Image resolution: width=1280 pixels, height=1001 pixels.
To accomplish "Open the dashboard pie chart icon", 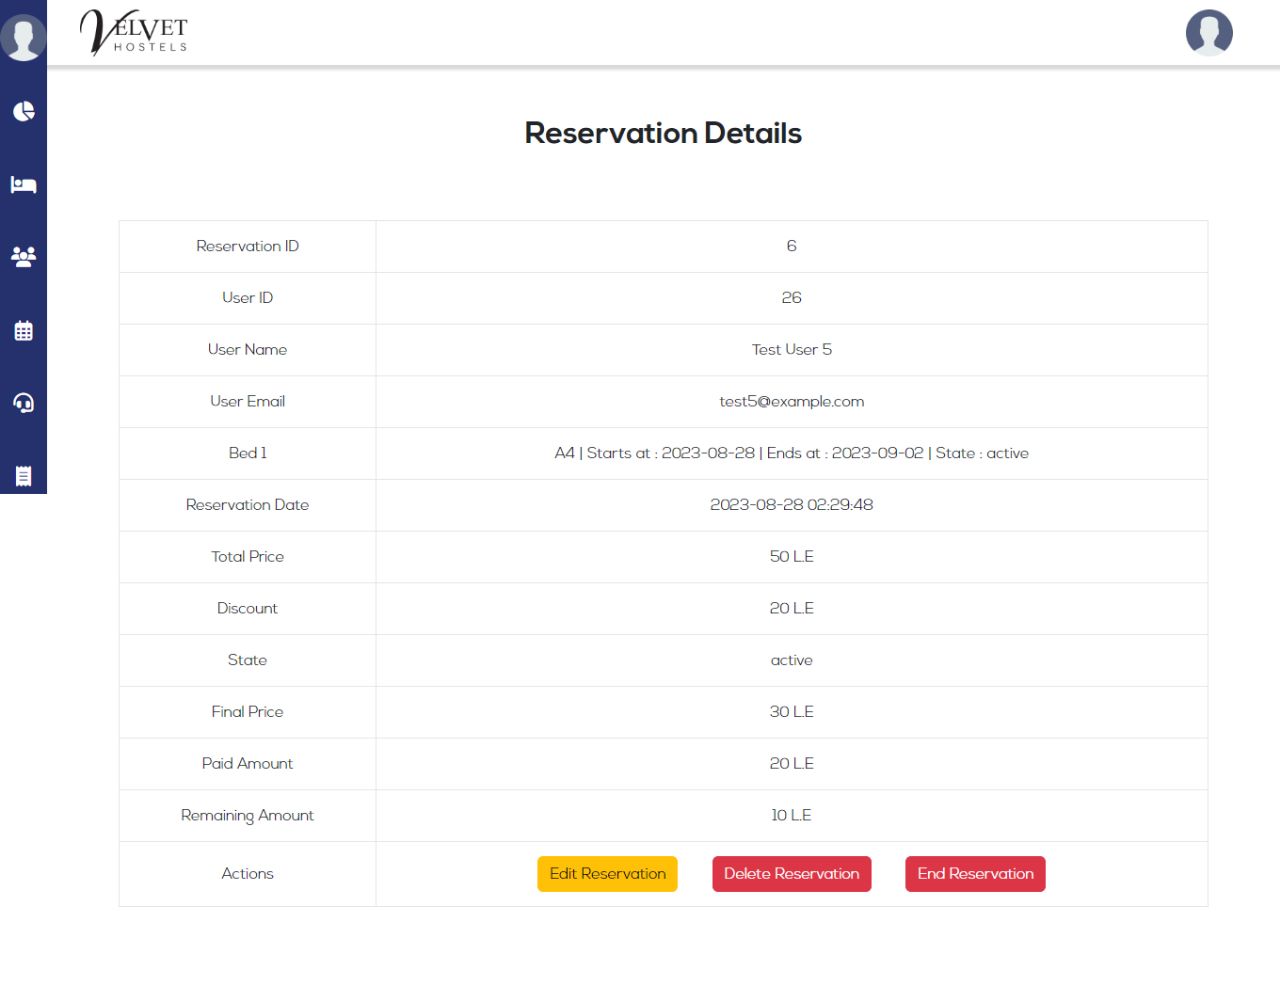I will tap(23, 111).
